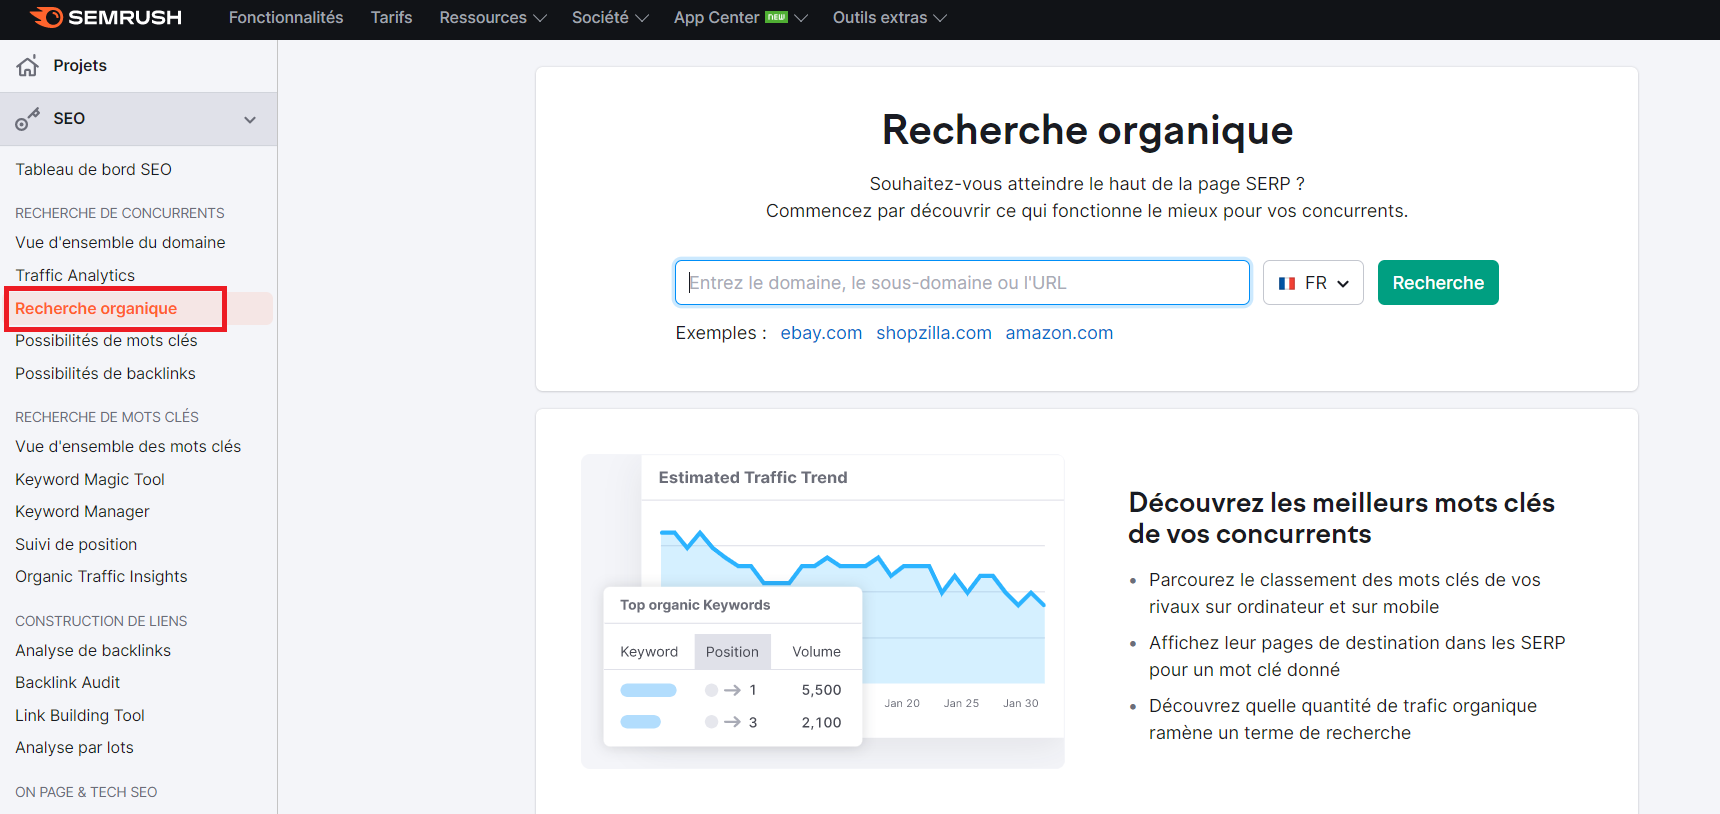Open Analyse de backlinks
The image size is (1720, 814).
click(x=93, y=651)
